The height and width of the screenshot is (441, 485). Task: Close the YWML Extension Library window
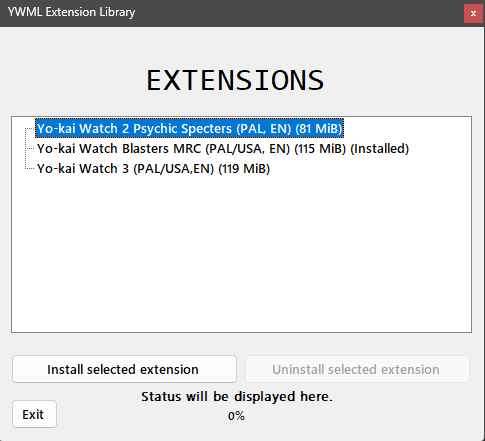[x=473, y=14]
